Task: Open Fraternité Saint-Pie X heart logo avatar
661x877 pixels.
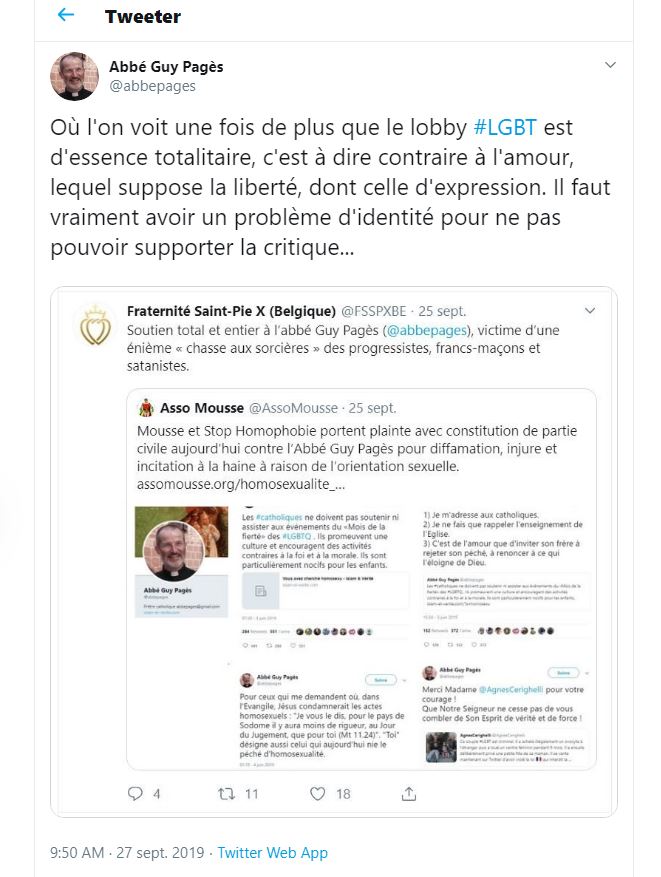Action: coord(95,326)
